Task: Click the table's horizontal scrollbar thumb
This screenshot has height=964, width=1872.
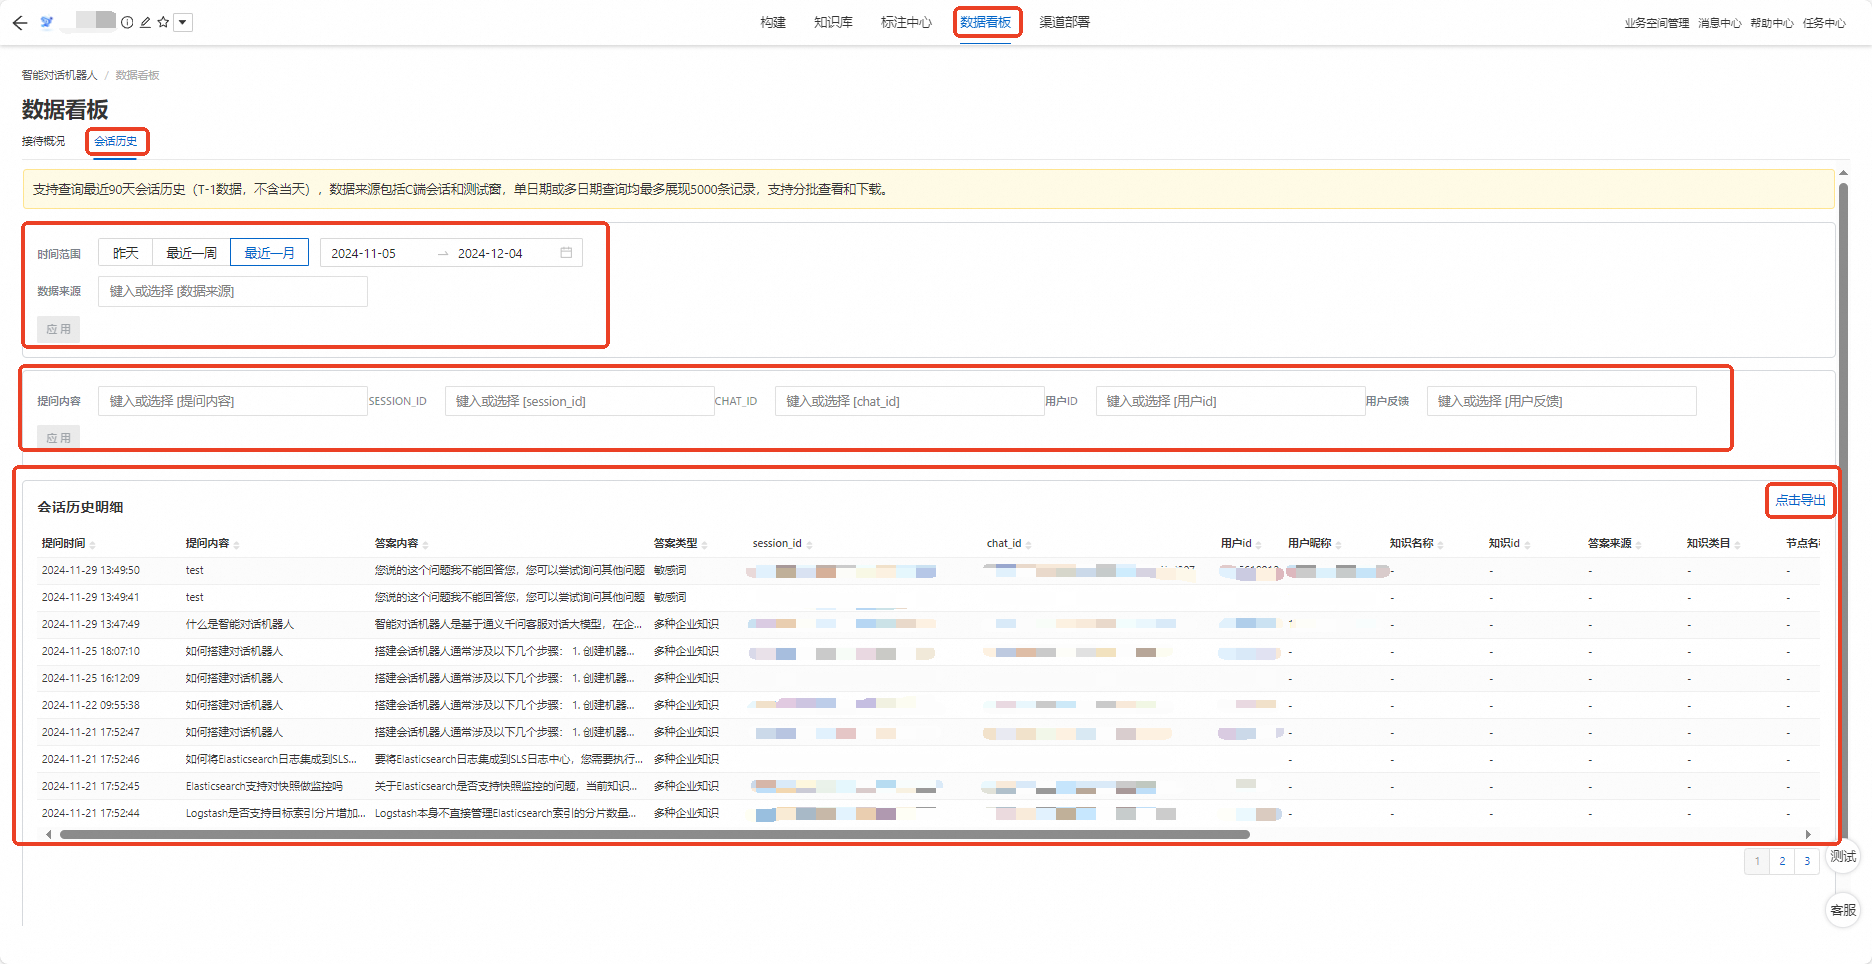Action: pyautogui.click(x=655, y=834)
